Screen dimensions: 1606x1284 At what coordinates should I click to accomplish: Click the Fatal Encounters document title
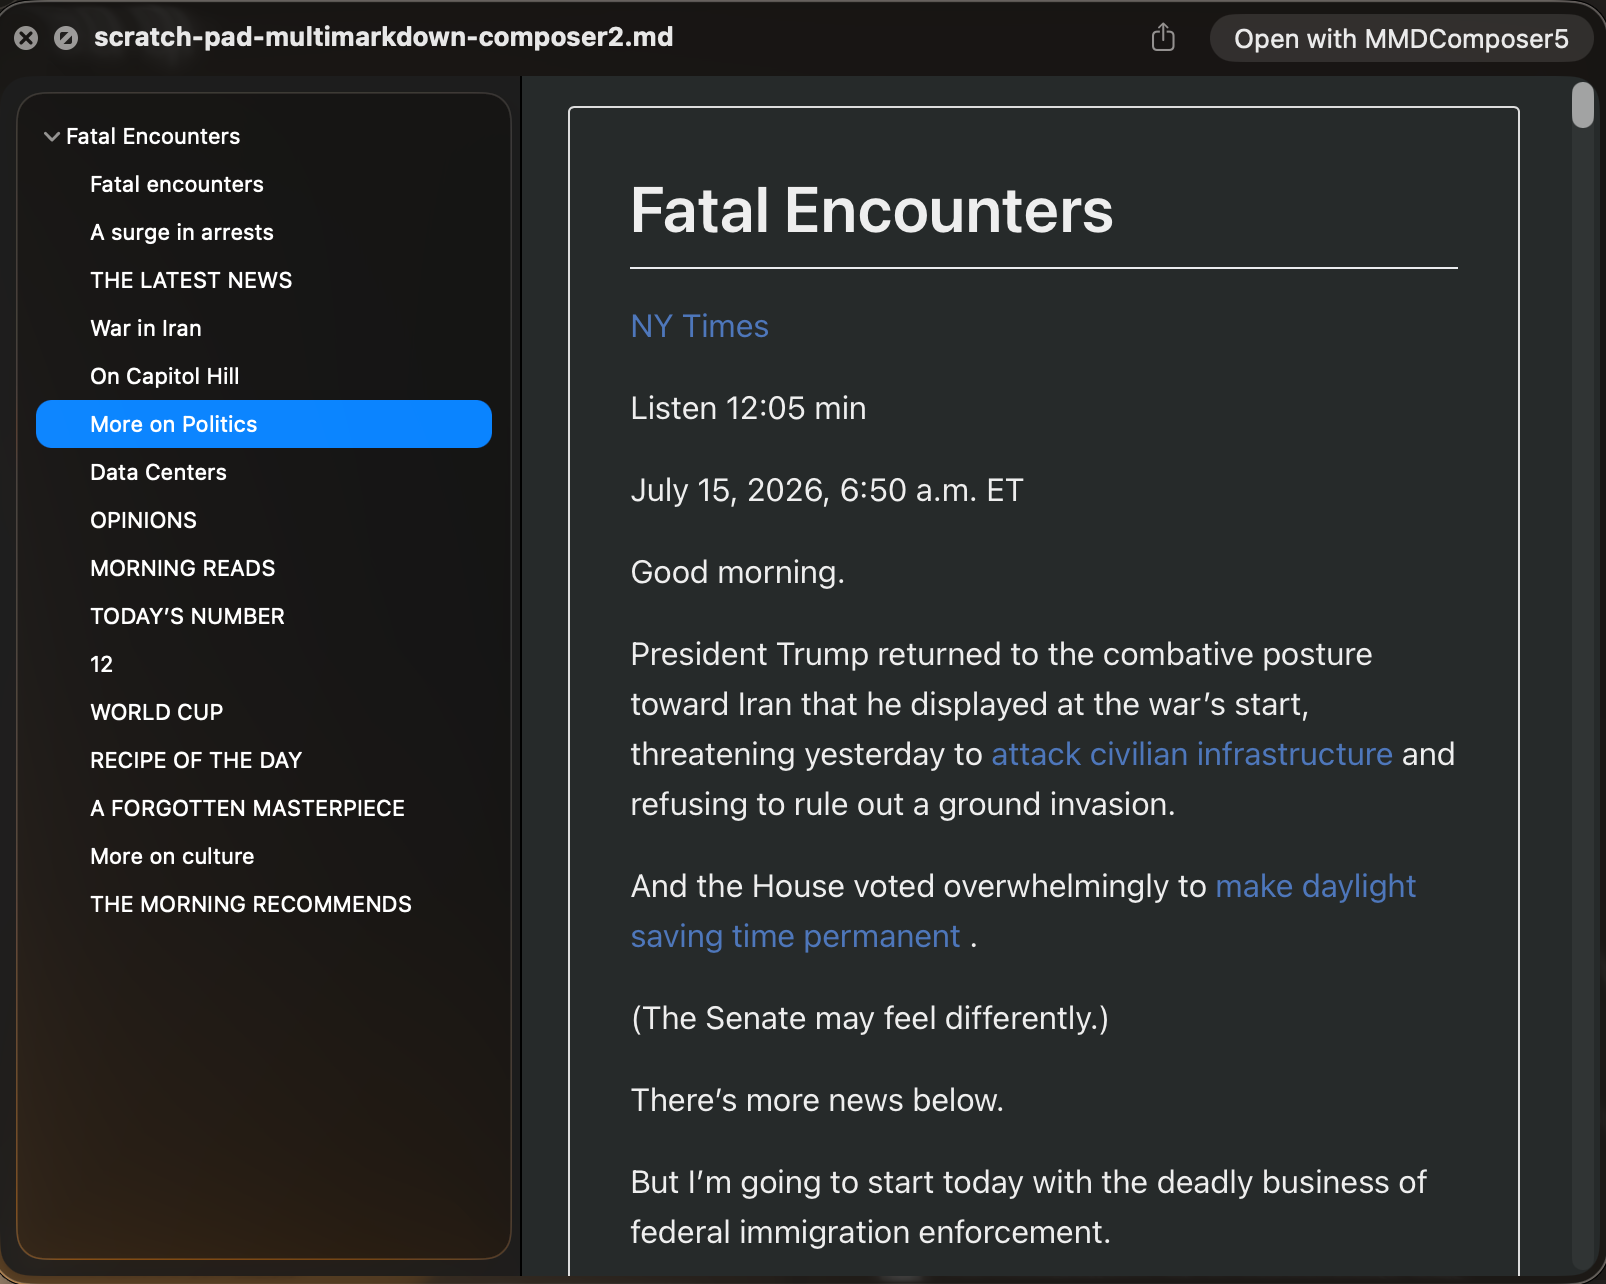click(872, 210)
